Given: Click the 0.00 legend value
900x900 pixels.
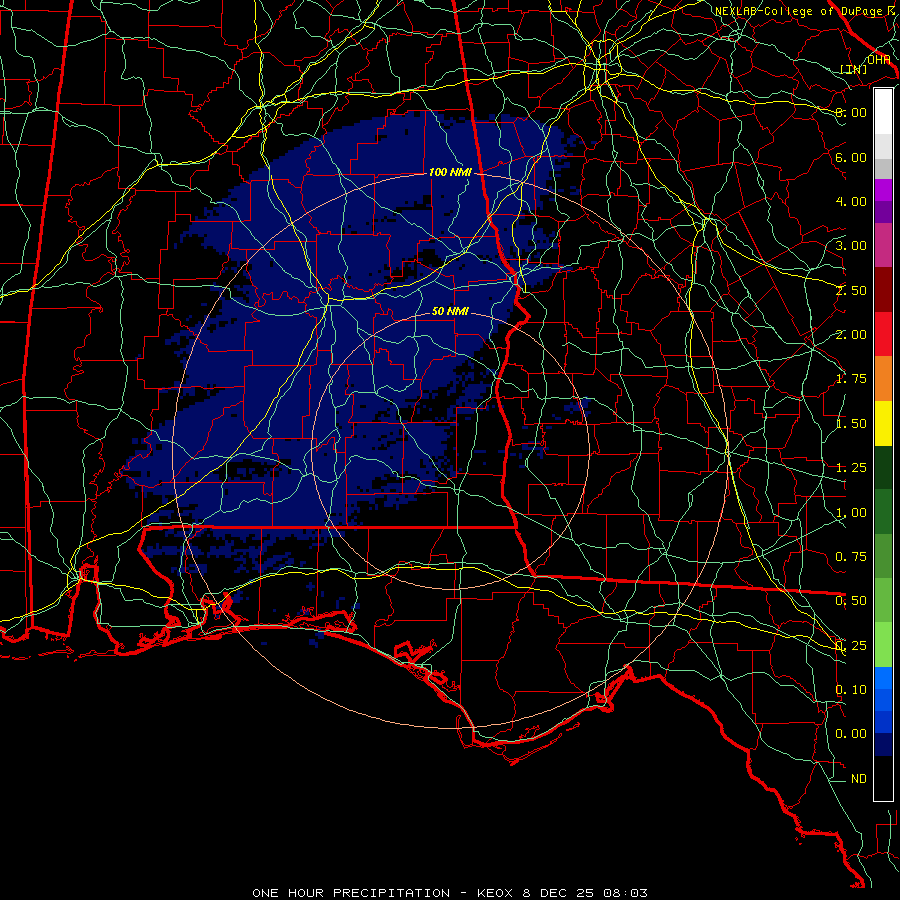Looking at the screenshot, I should coord(851,734).
